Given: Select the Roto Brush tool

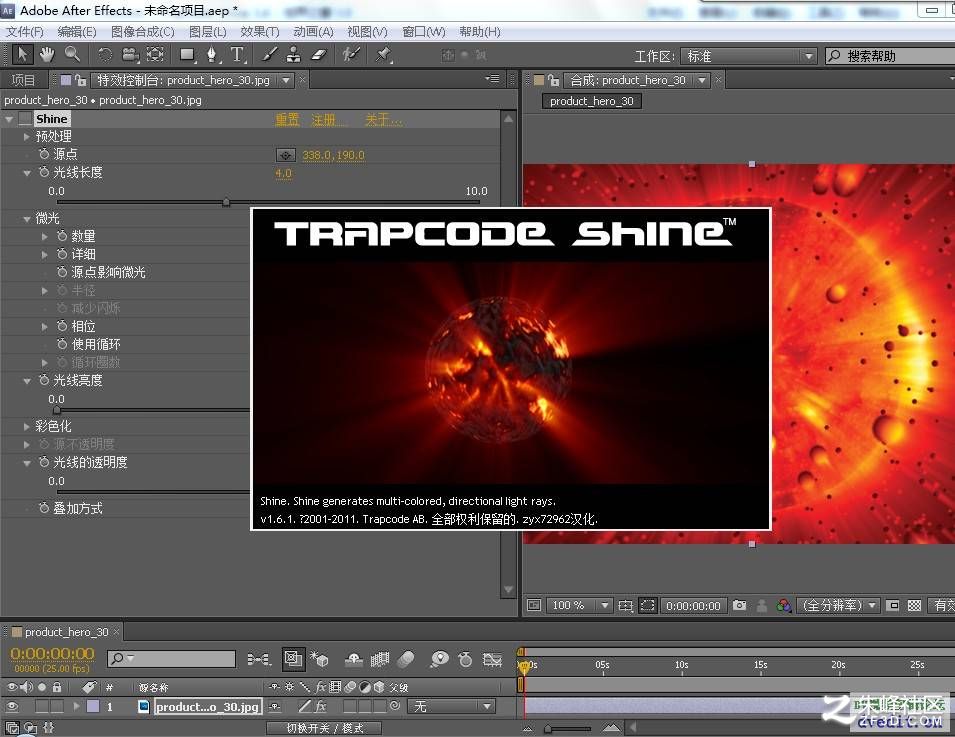Looking at the screenshot, I should 351,55.
